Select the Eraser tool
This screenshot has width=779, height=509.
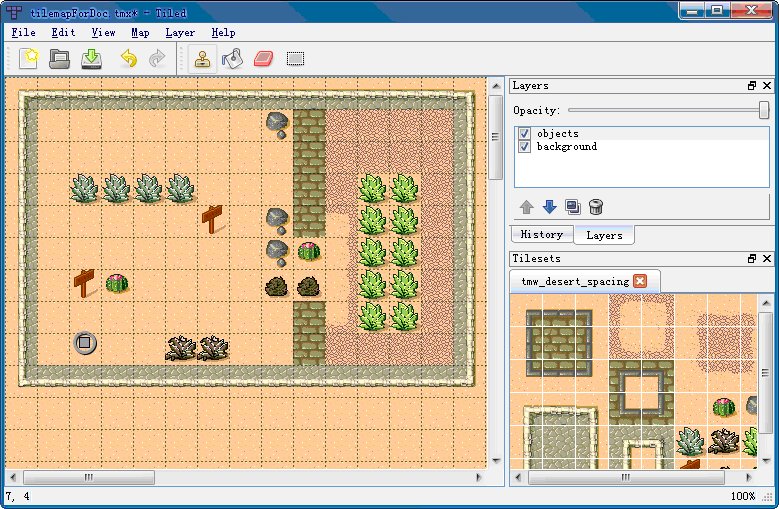(263, 59)
